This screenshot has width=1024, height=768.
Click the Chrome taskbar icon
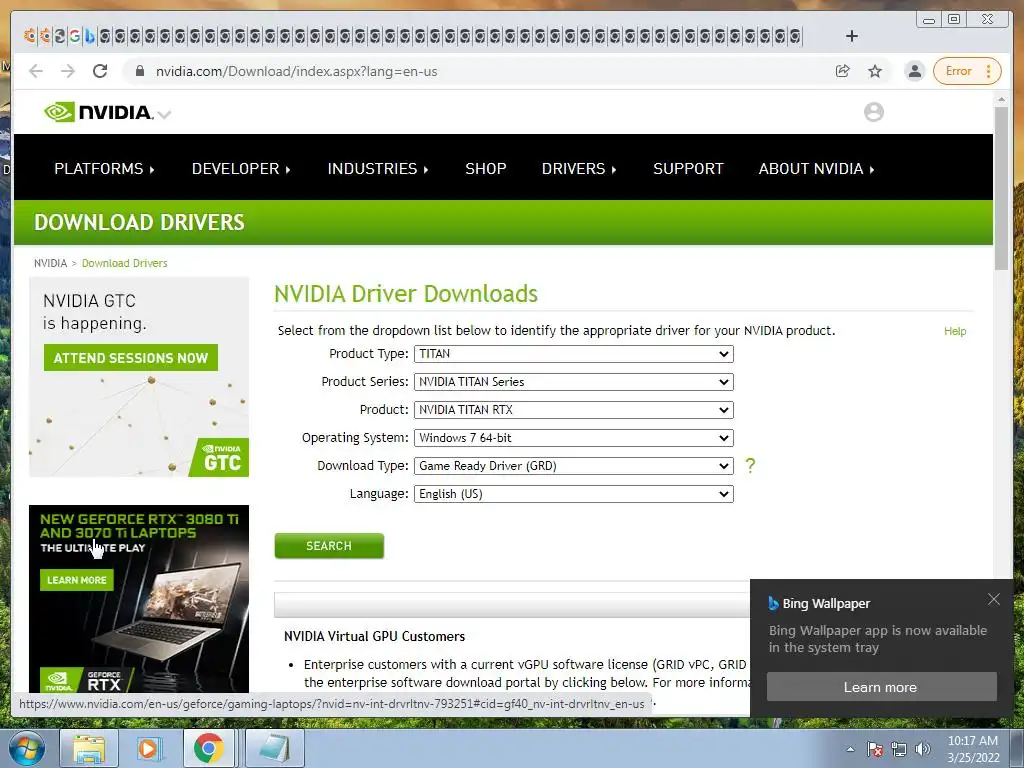pyautogui.click(x=209, y=748)
